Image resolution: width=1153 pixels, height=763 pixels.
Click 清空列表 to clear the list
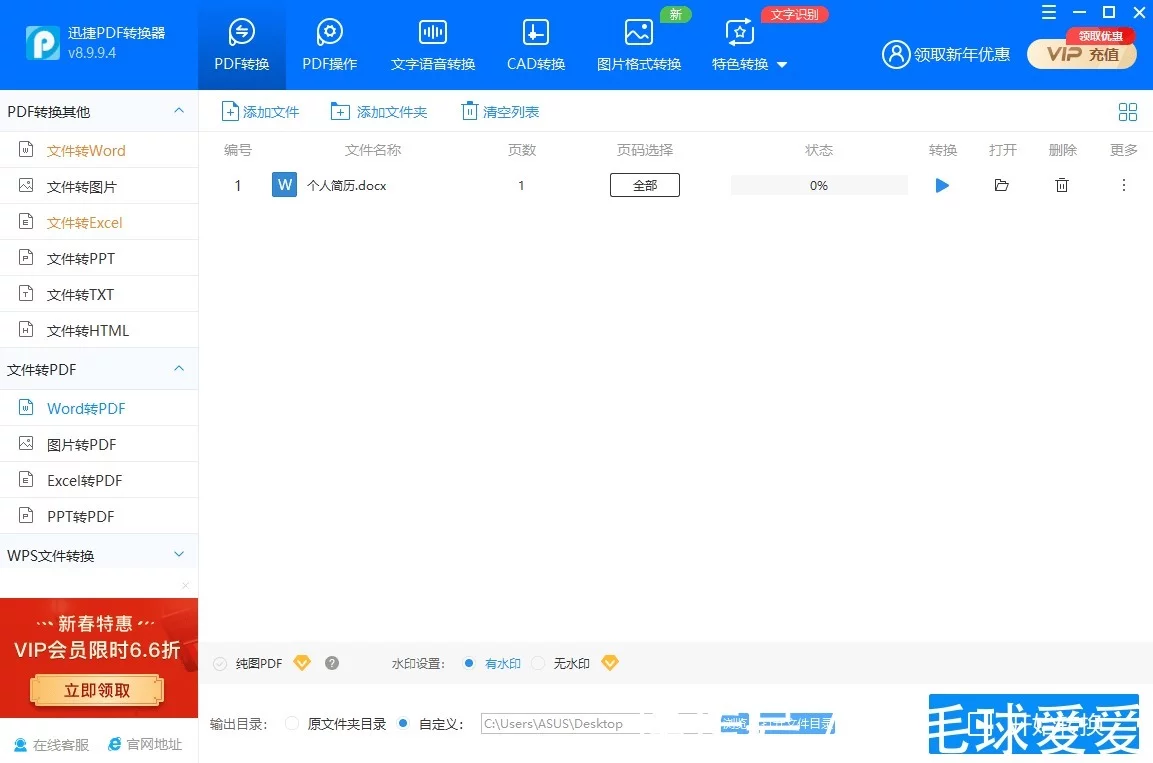coord(500,112)
